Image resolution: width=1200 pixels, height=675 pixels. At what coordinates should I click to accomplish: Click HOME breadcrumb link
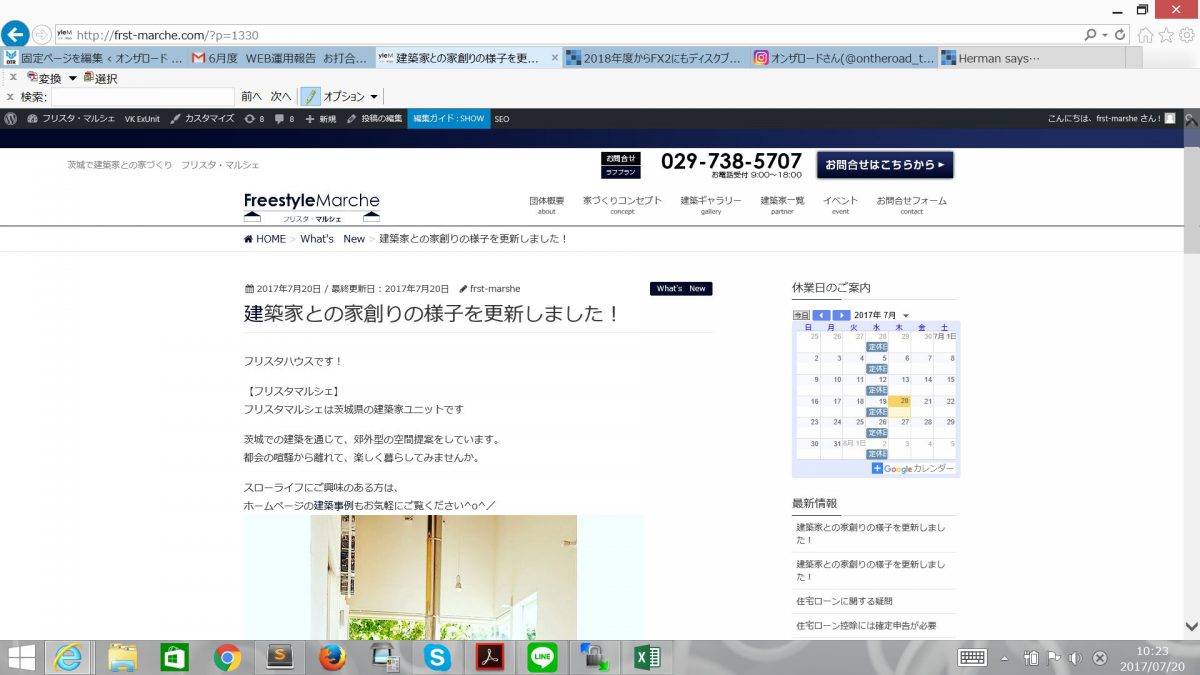pos(265,239)
